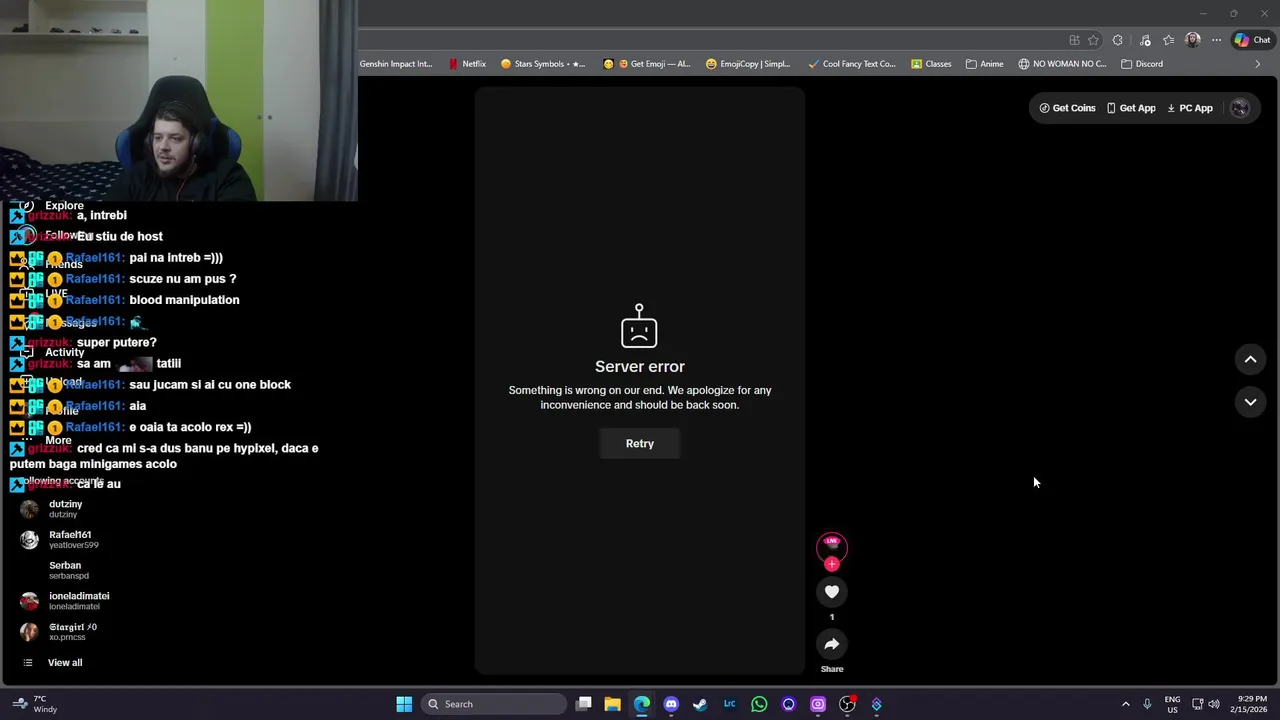Open the LIVE creator avatar
Viewport: 1280px width, 720px height.
(832, 546)
